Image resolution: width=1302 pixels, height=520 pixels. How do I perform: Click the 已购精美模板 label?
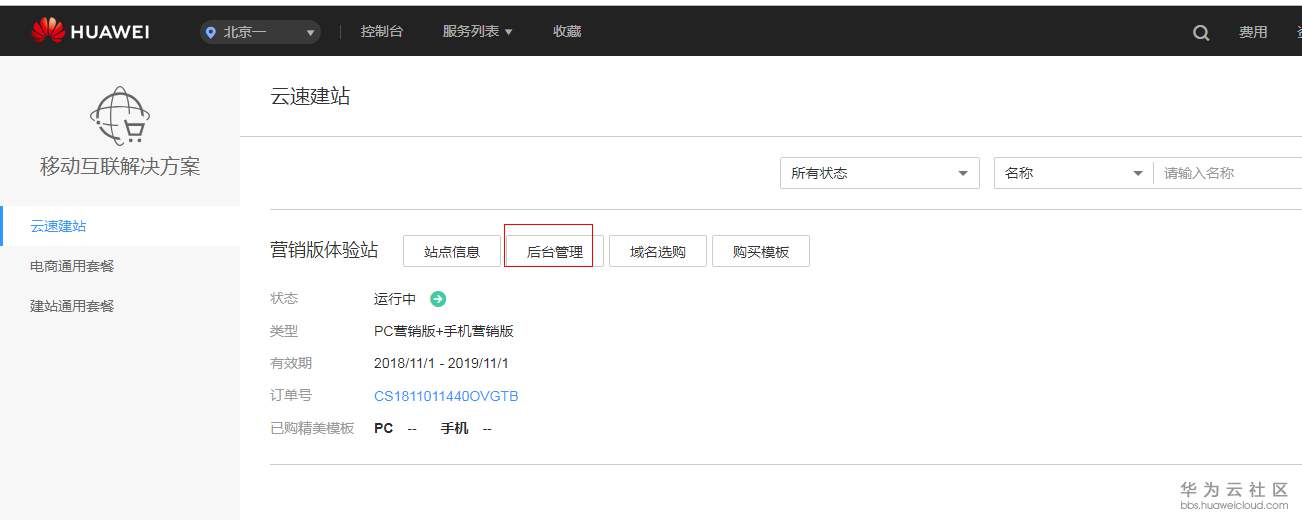pyautogui.click(x=312, y=428)
